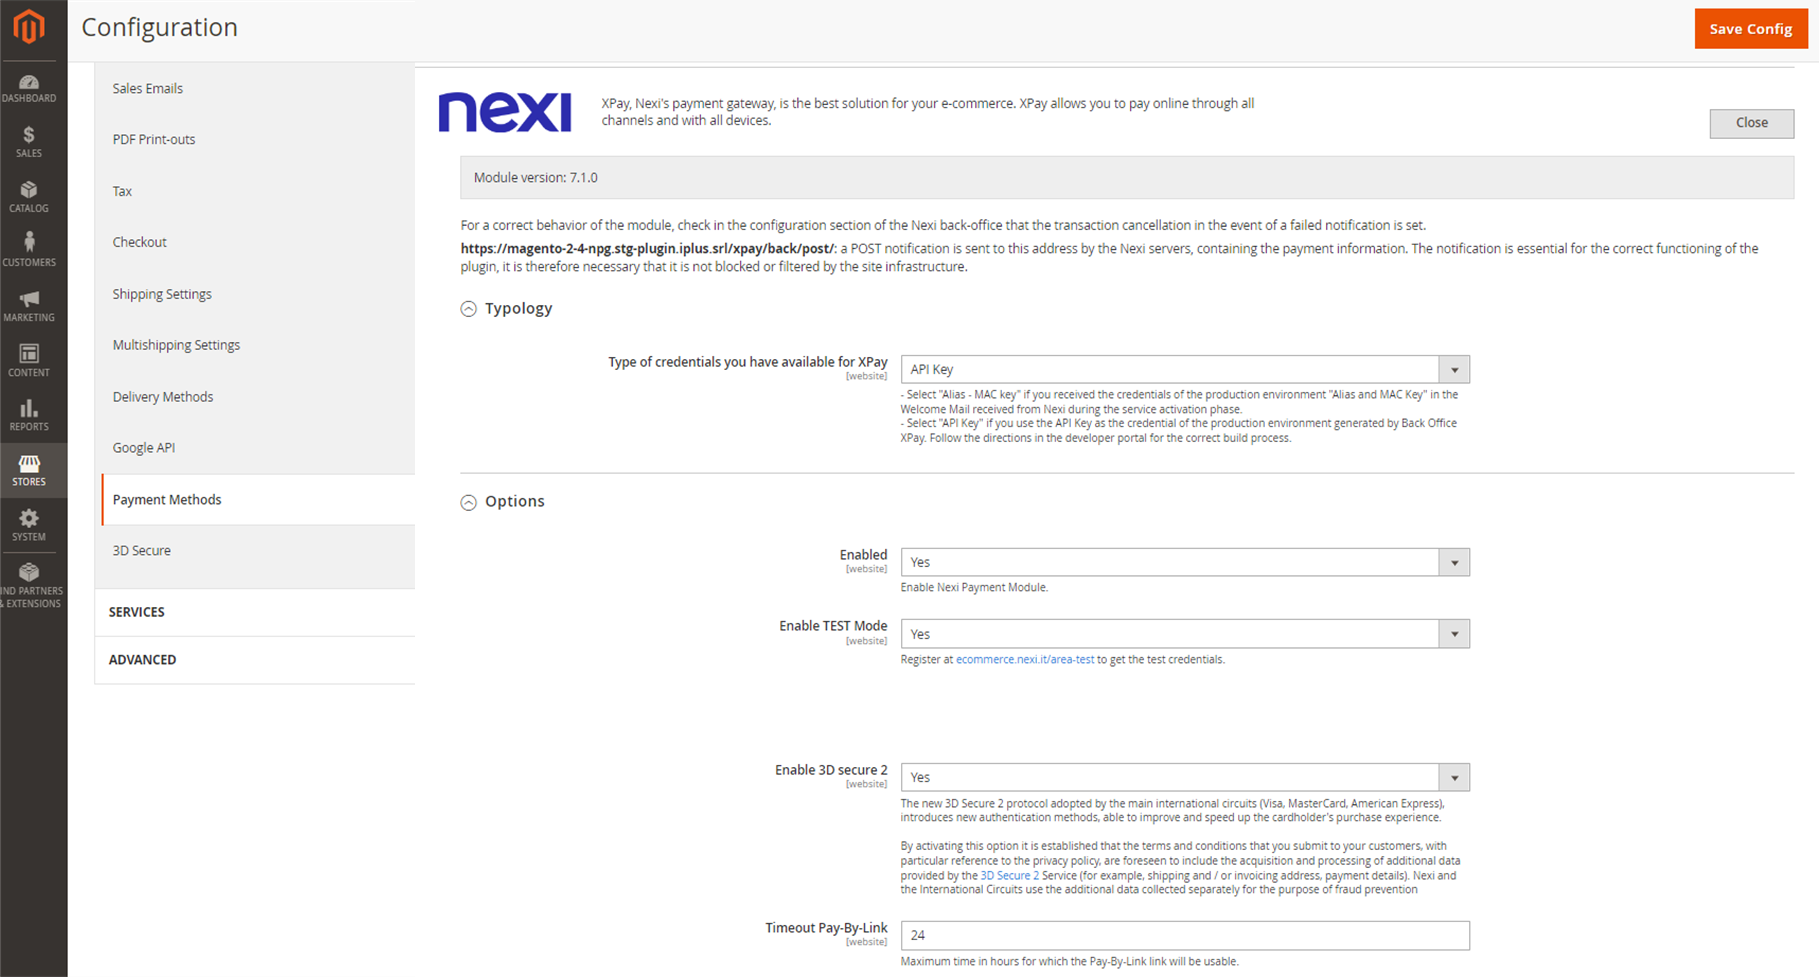
Task: Open the Content sidebar icon
Action: [29, 361]
